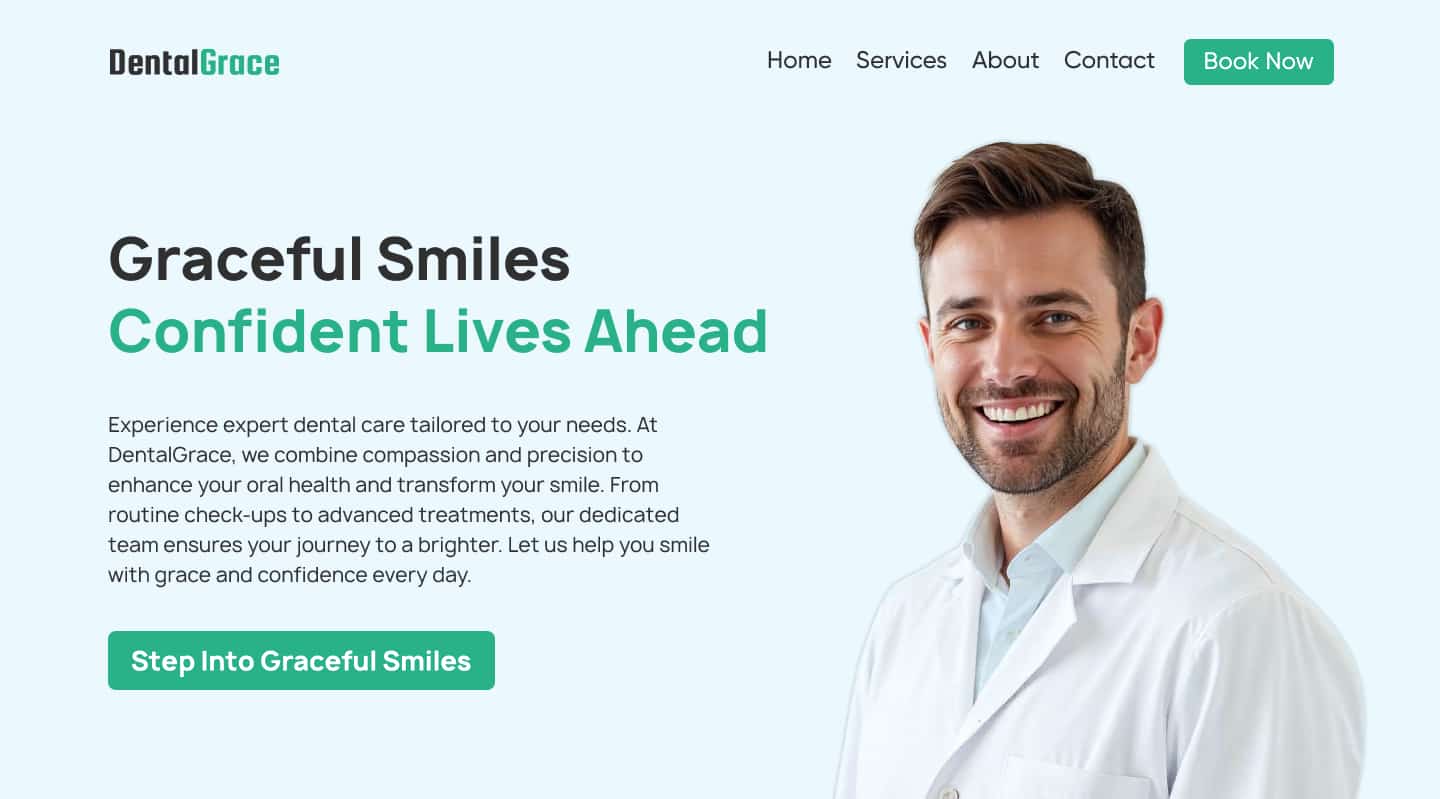Click the green Confident Lives Ahead heading
Screen dimensions: 1440x799
click(x=438, y=330)
